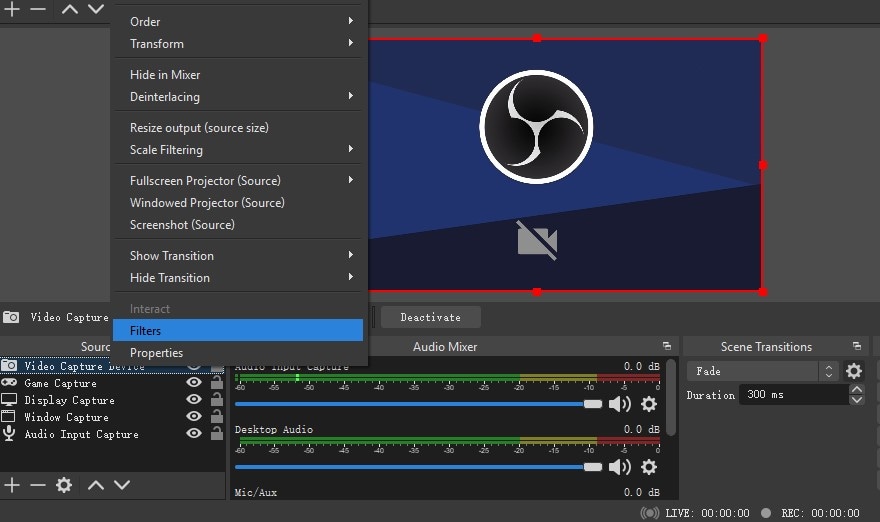Click the Display Capture monitor icon

click(9, 400)
